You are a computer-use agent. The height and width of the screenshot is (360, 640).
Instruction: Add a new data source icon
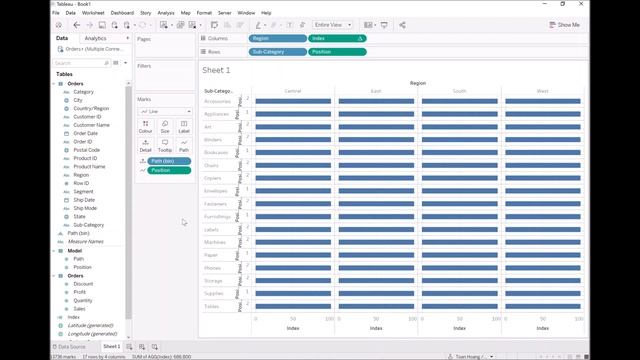pos(114,25)
